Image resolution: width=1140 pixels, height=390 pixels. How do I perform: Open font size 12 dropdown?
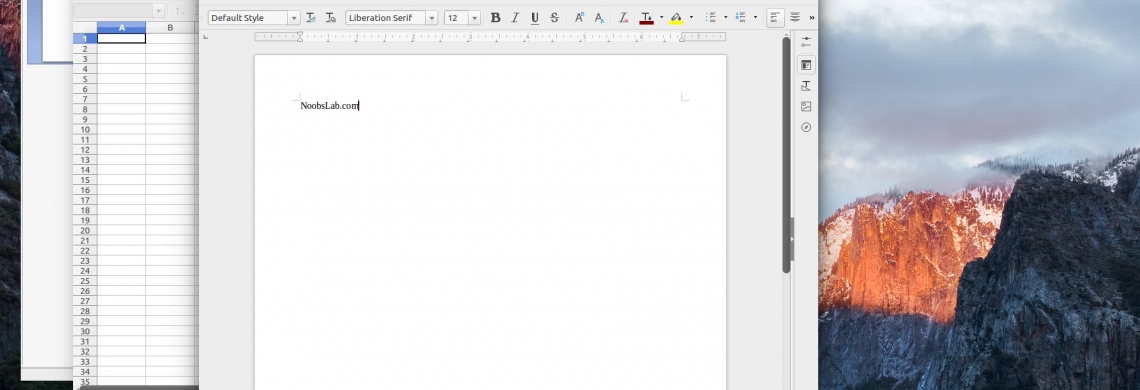[475, 18]
